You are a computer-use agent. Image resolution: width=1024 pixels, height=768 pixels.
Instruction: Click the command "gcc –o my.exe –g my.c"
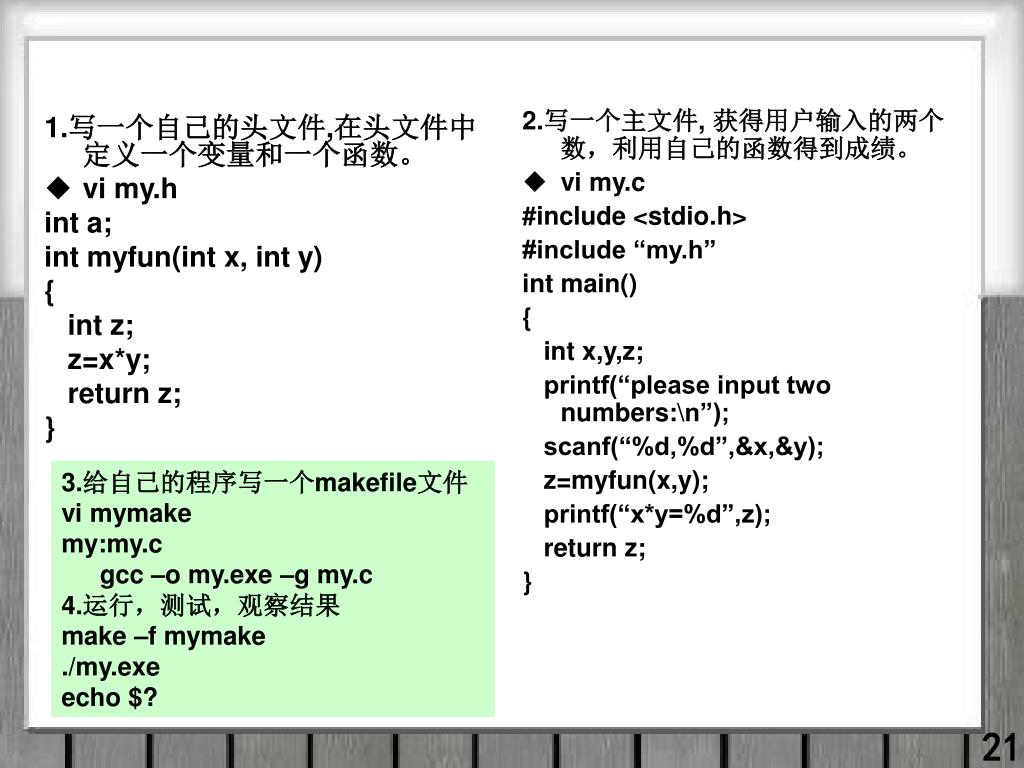(x=236, y=575)
